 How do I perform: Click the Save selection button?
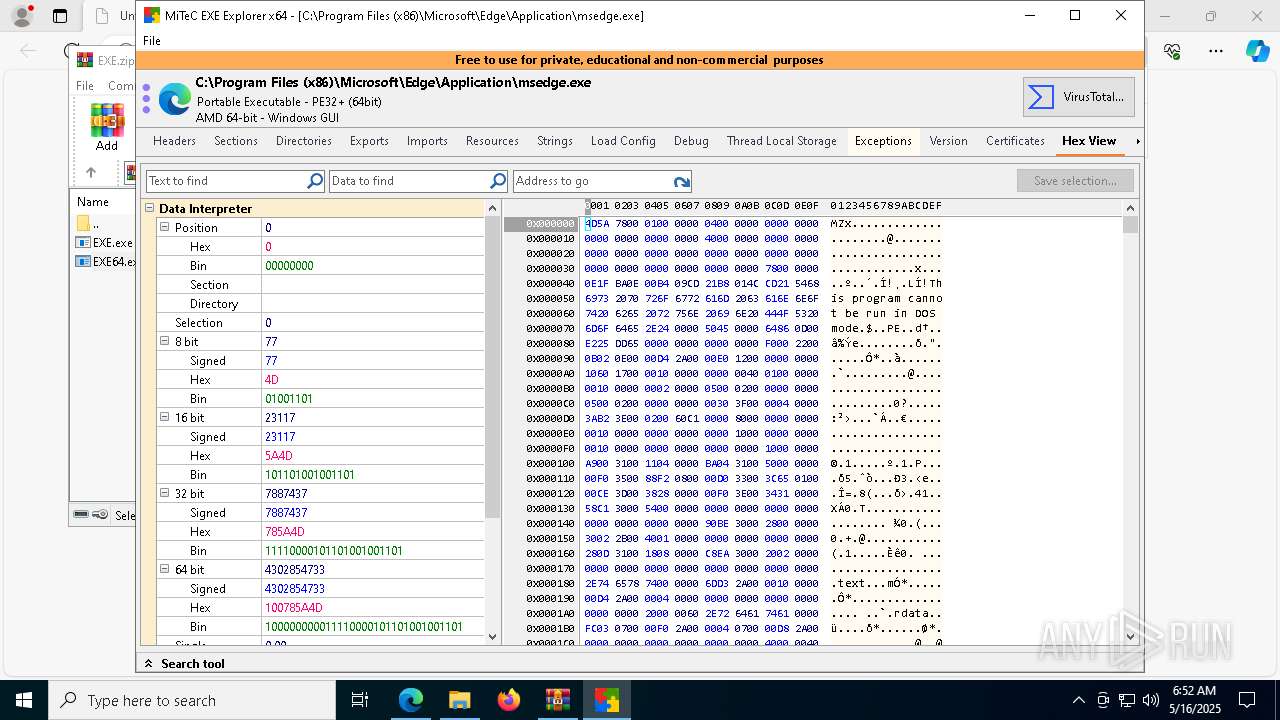pyautogui.click(x=1075, y=181)
